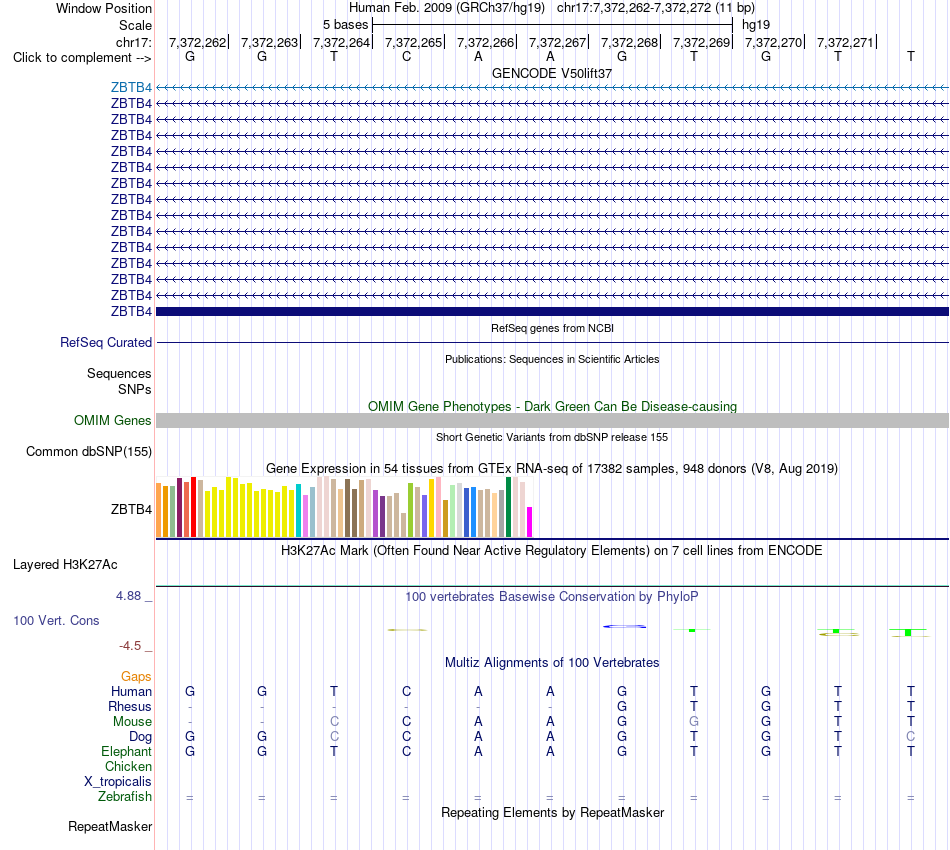Click the blue PhyloP conservation marker
The height and width of the screenshot is (850, 950).
pos(624,626)
